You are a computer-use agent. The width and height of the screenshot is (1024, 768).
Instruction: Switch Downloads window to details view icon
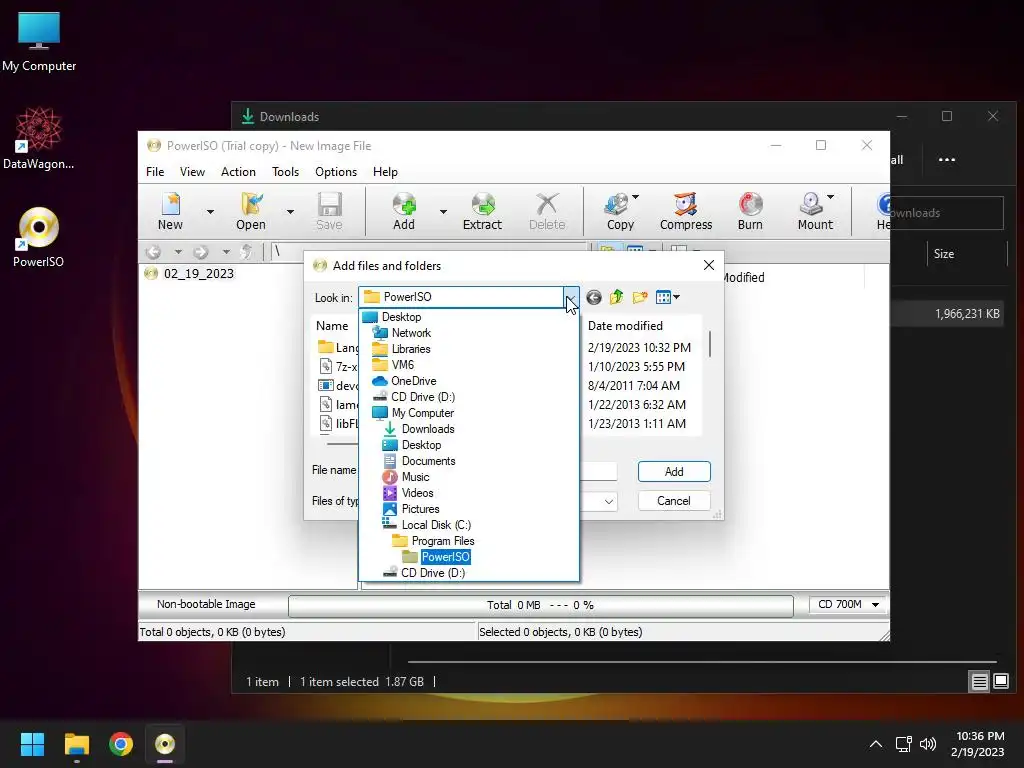[x=980, y=682]
